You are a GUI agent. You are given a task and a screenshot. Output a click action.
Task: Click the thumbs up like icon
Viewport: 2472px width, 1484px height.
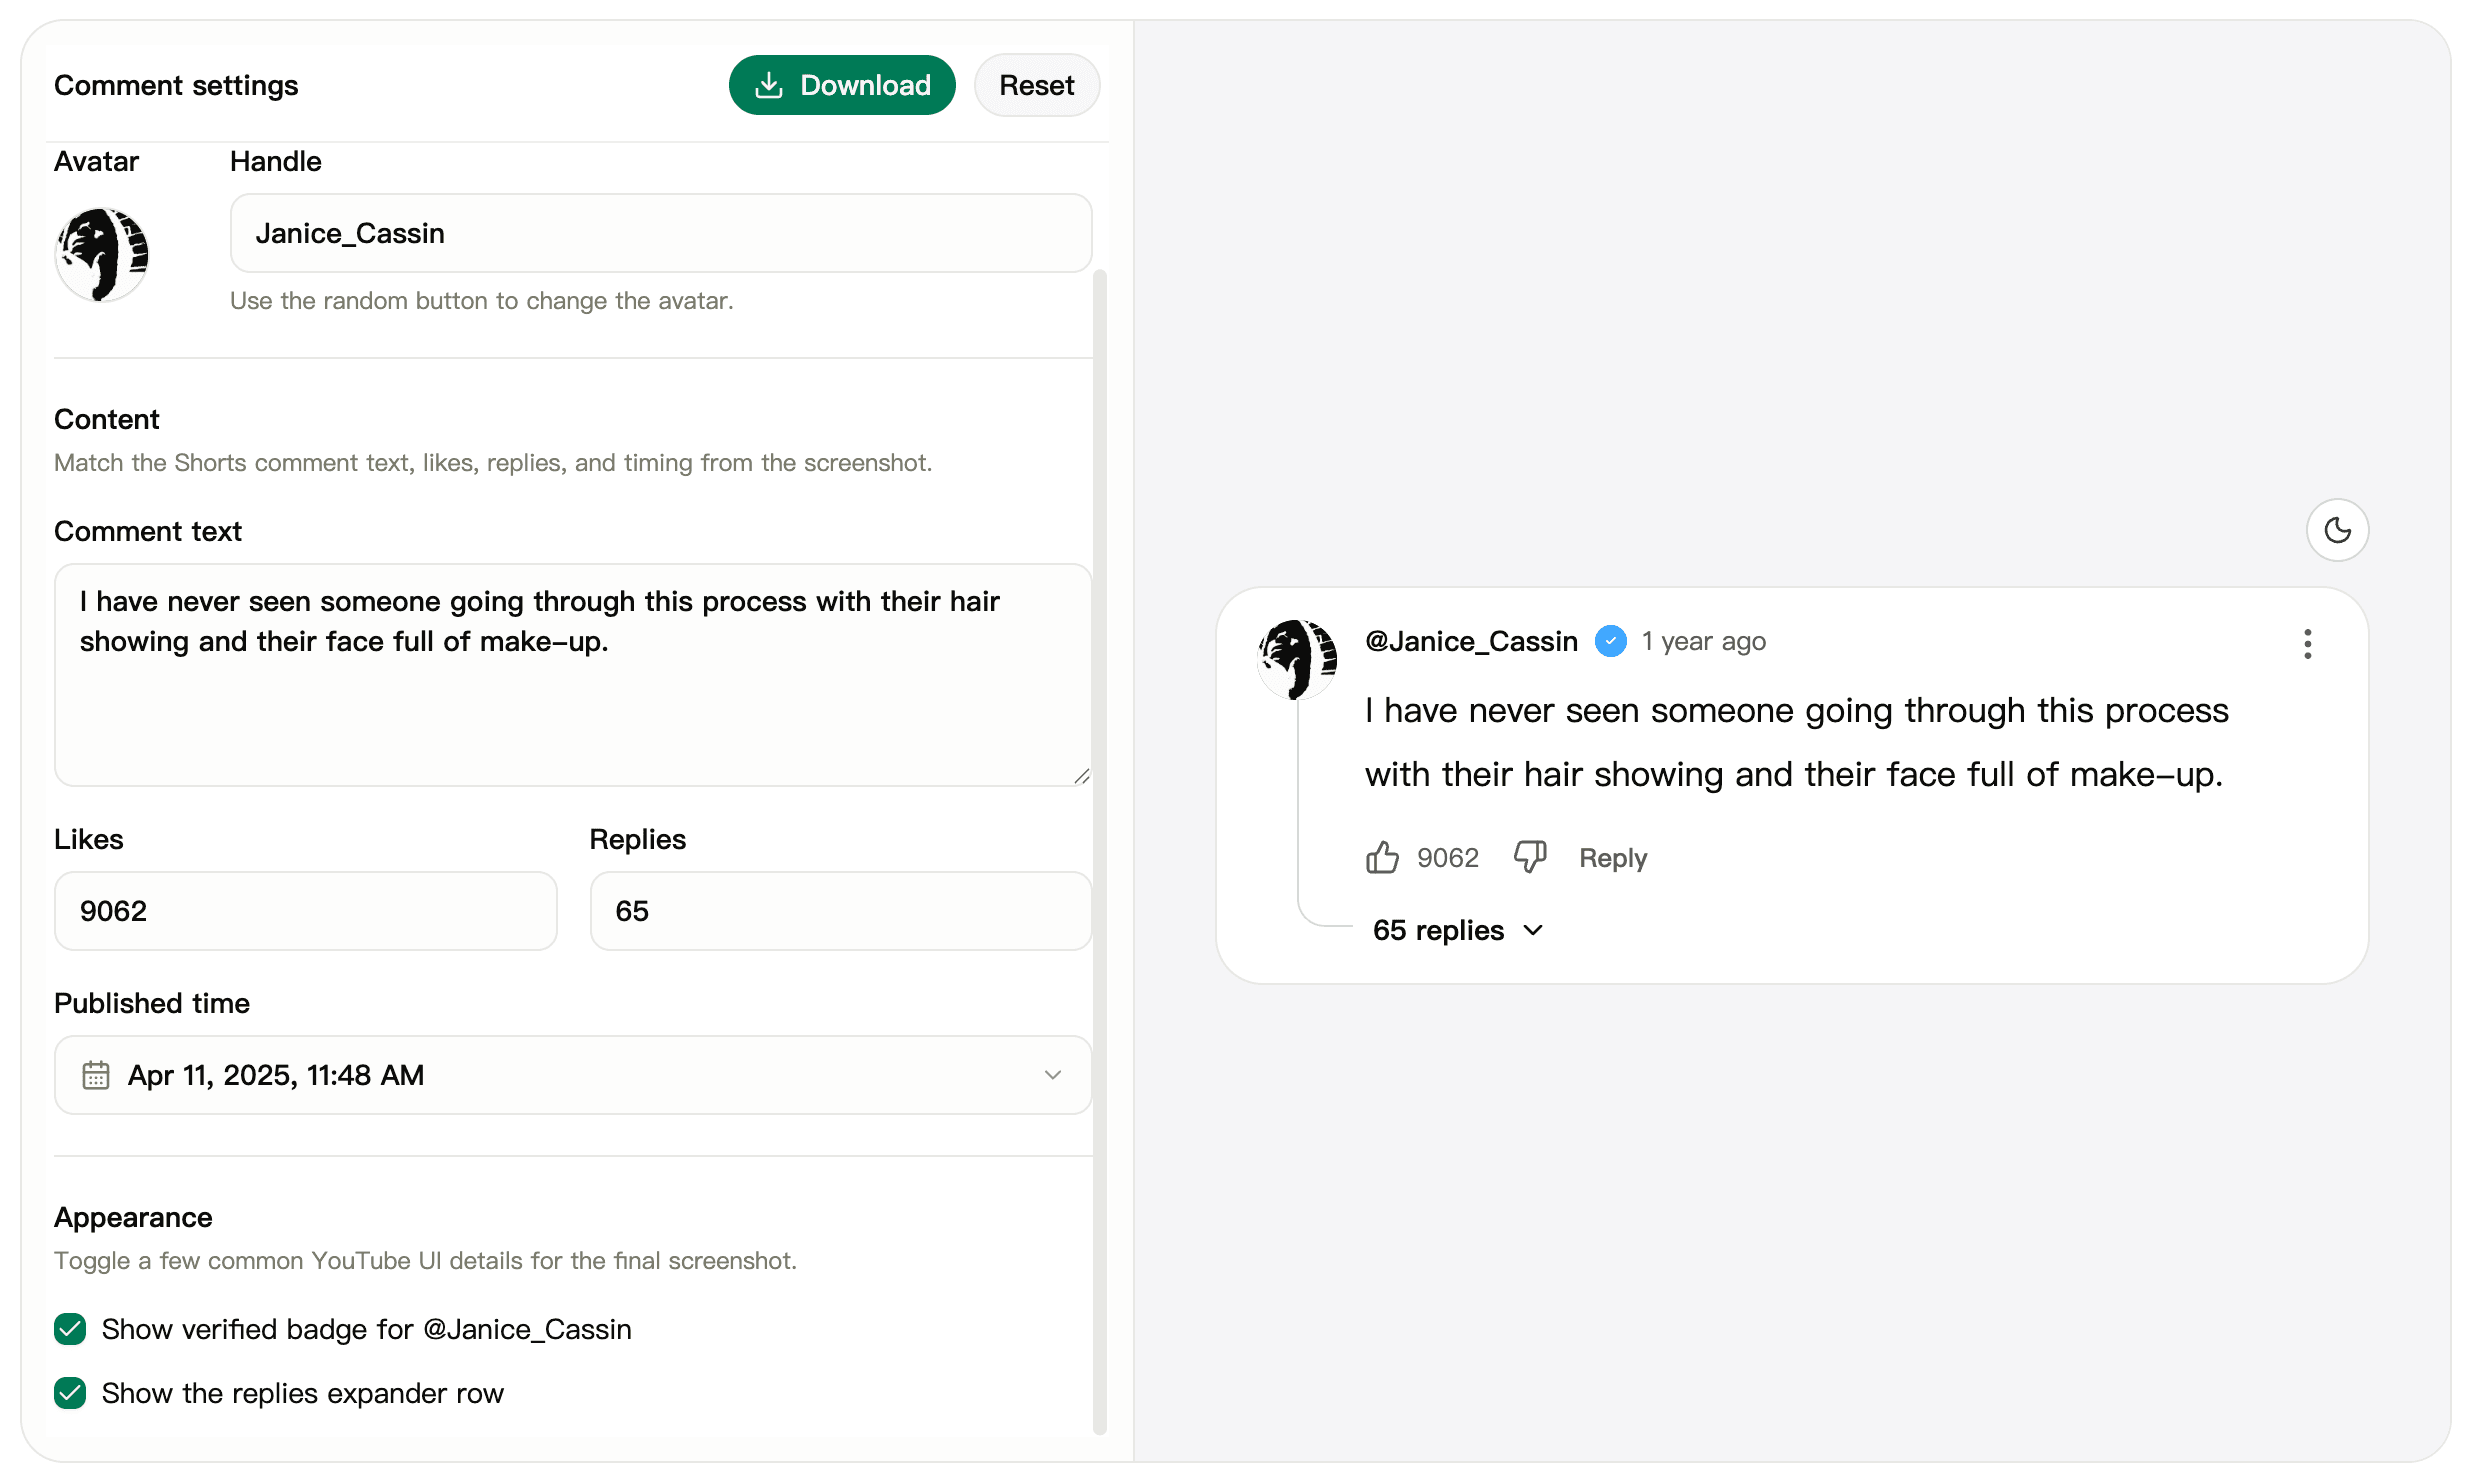click(1382, 857)
